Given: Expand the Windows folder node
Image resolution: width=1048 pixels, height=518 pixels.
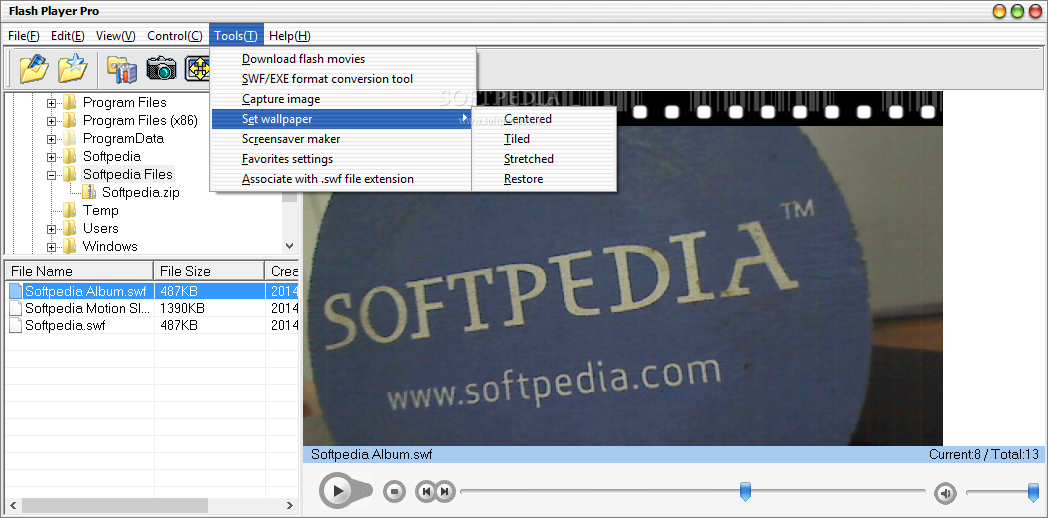Looking at the screenshot, I should coord(51,247).
